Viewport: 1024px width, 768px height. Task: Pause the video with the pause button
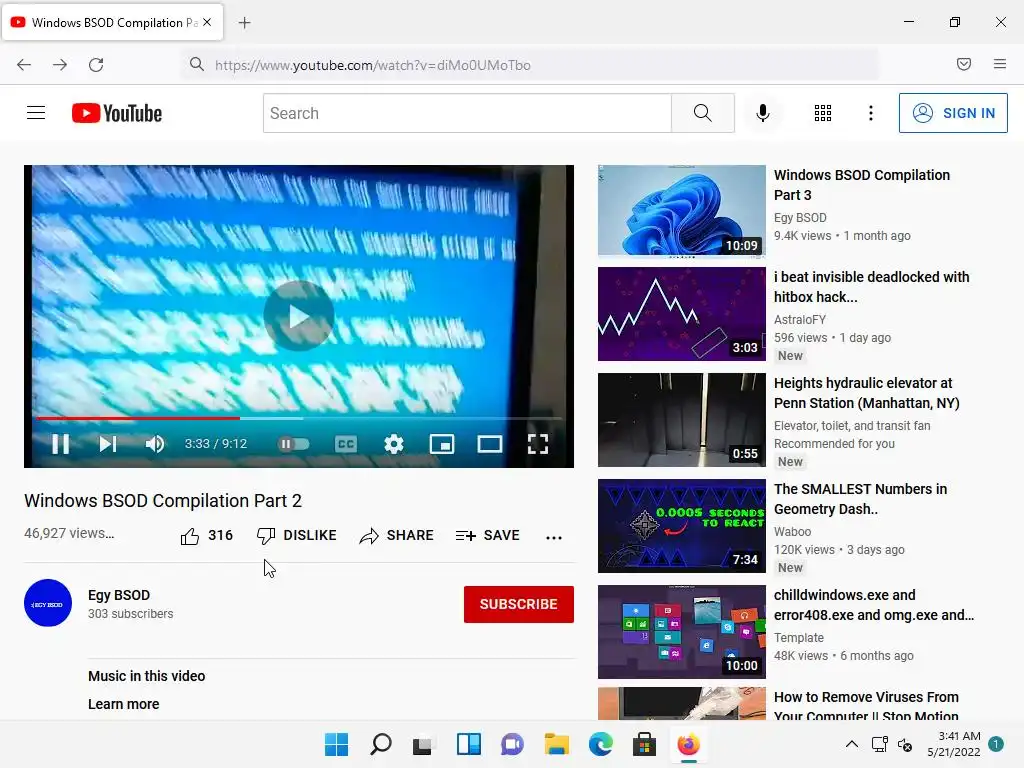pos(60,444)
